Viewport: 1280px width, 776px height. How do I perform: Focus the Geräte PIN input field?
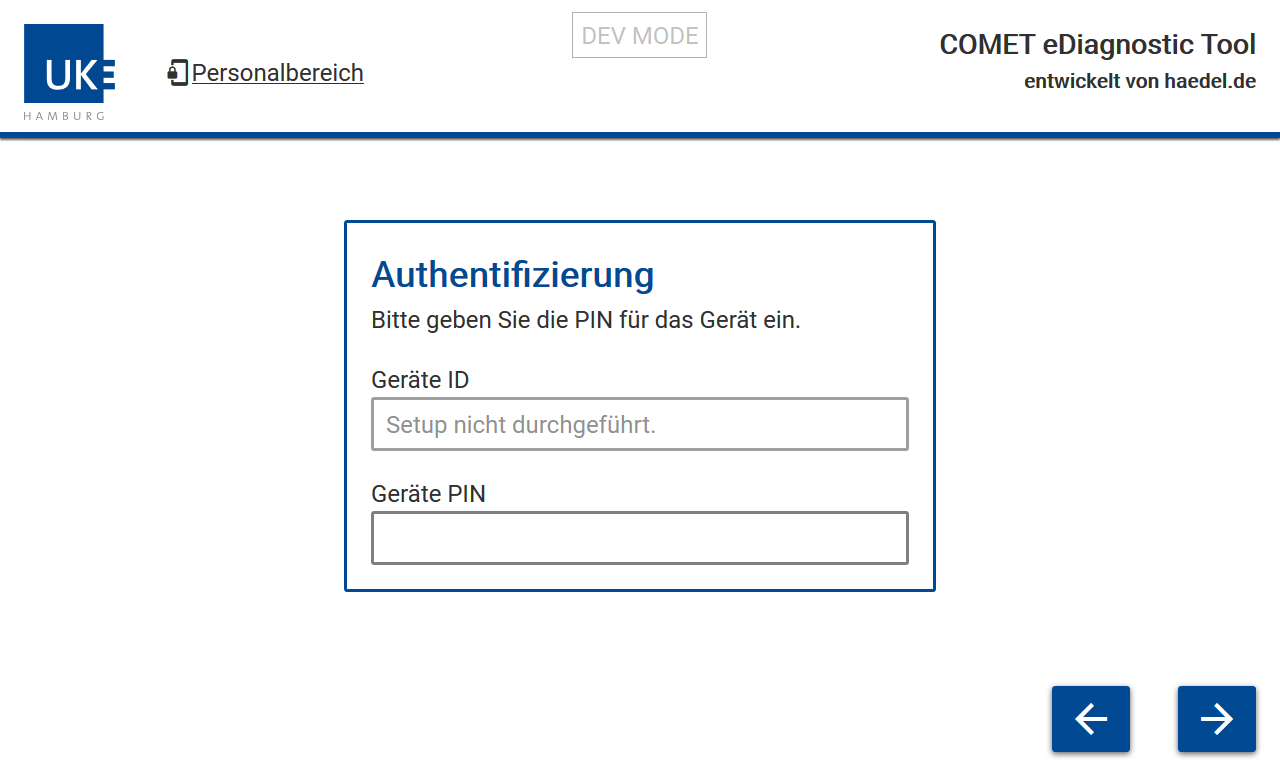pyautogui.click(x=639, y=538)
